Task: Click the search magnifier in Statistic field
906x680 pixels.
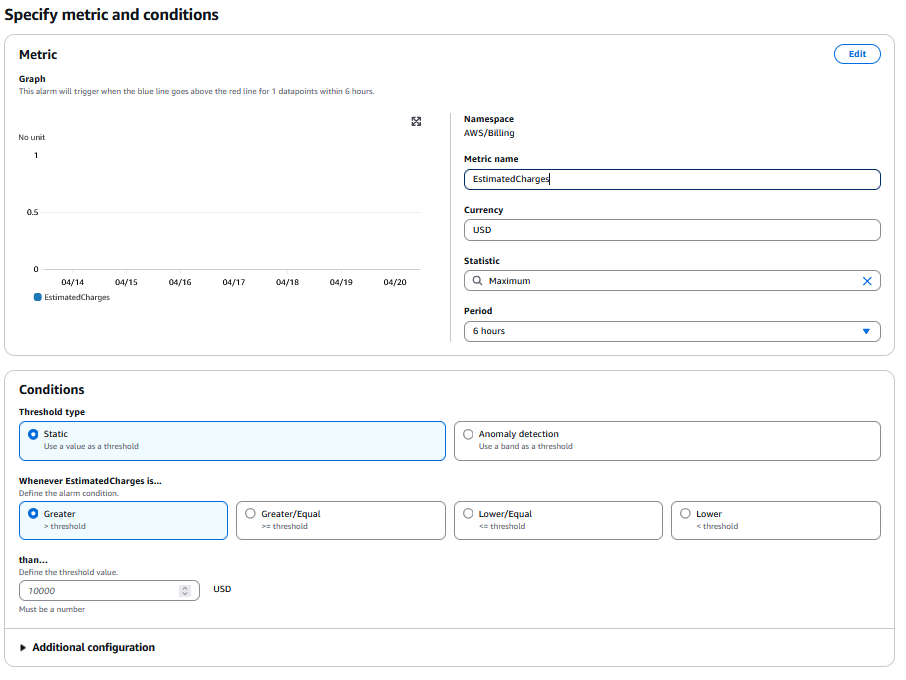Action: click(477, 281)
